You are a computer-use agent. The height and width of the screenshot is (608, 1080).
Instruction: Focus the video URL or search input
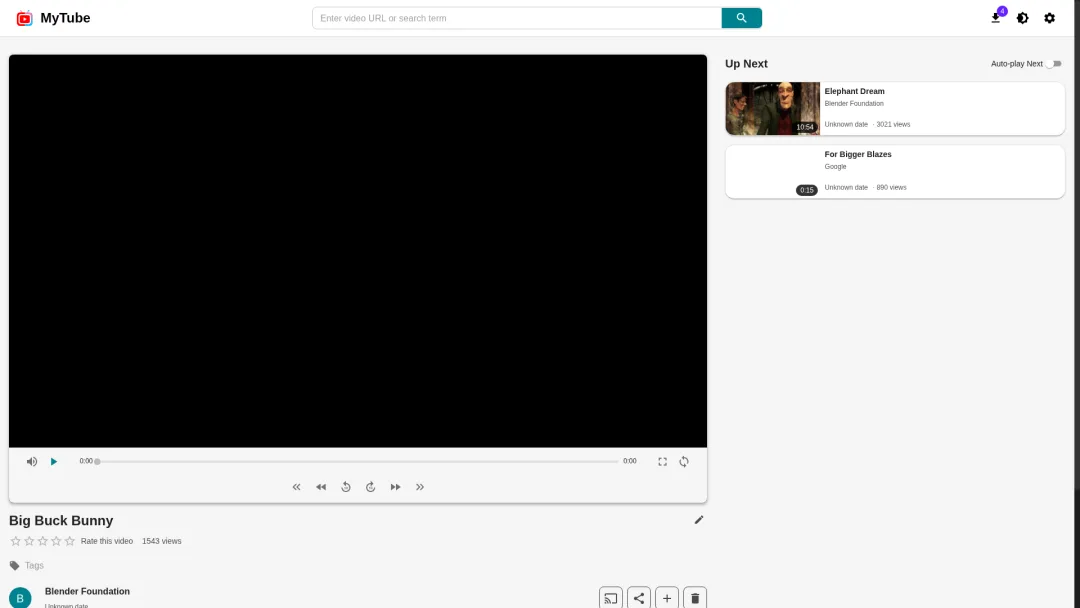point(517,18)
